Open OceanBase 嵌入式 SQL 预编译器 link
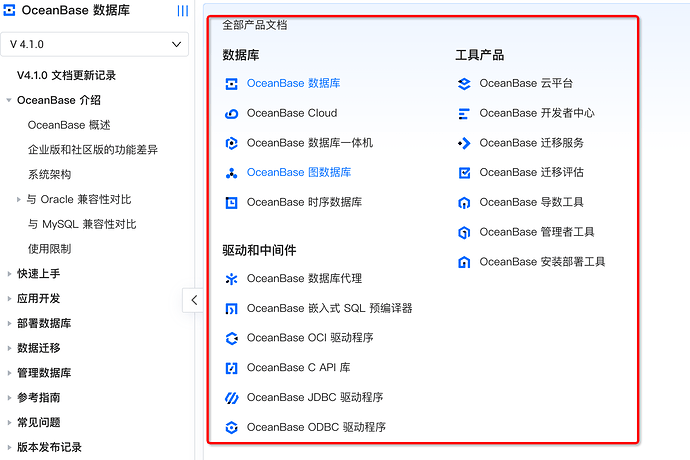Screen dimensions: 690x460 click(x=330, y=308)
